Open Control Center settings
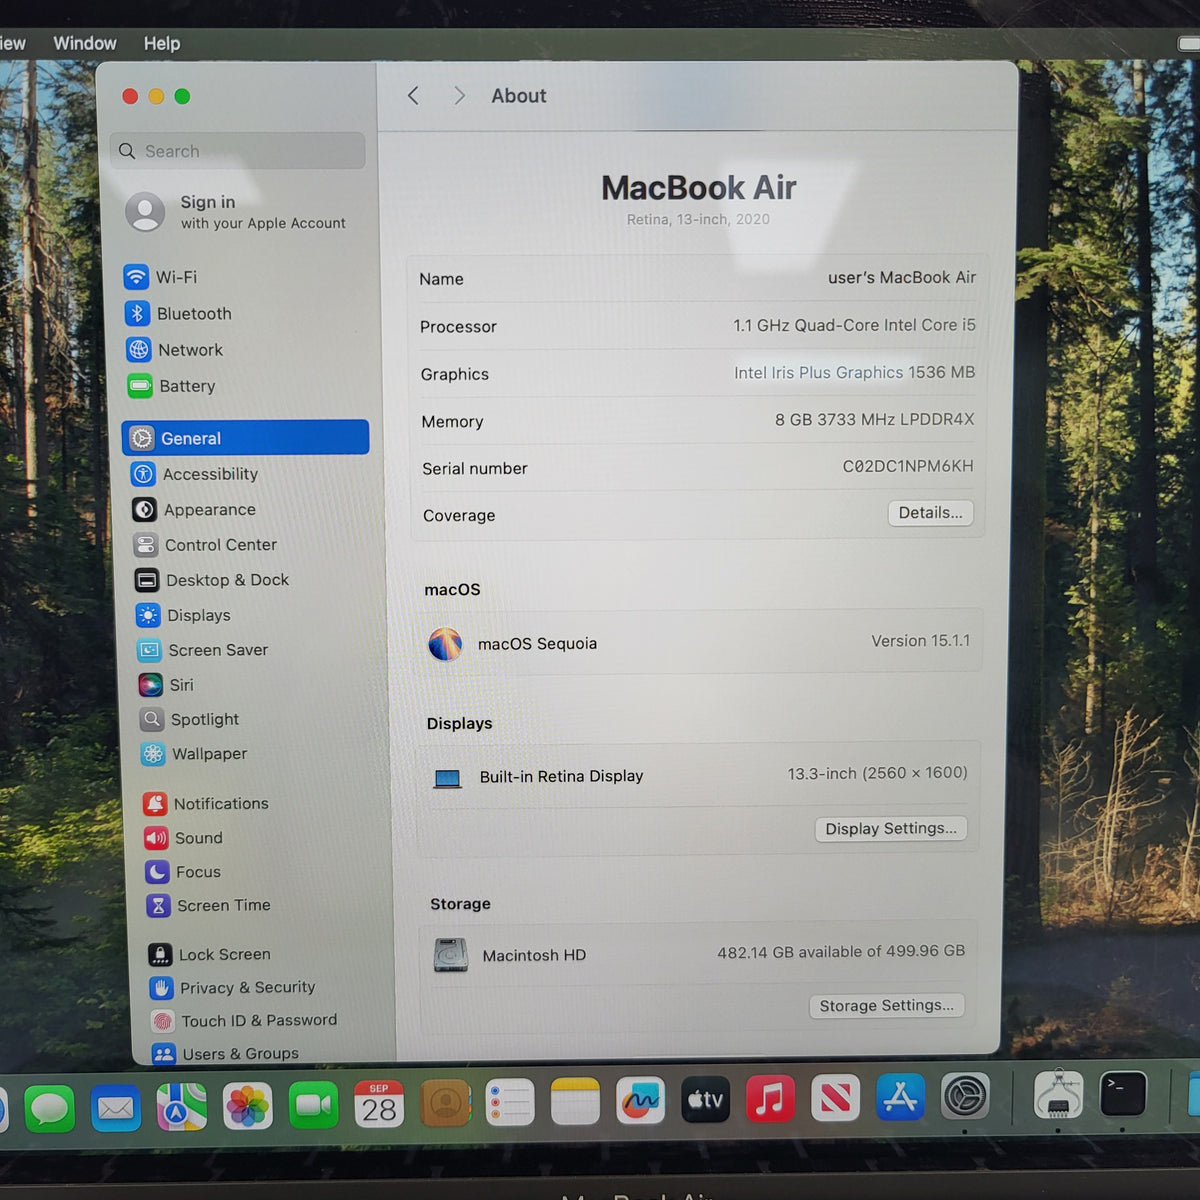The image size is (1200, 1200). (x=205, y=545)
